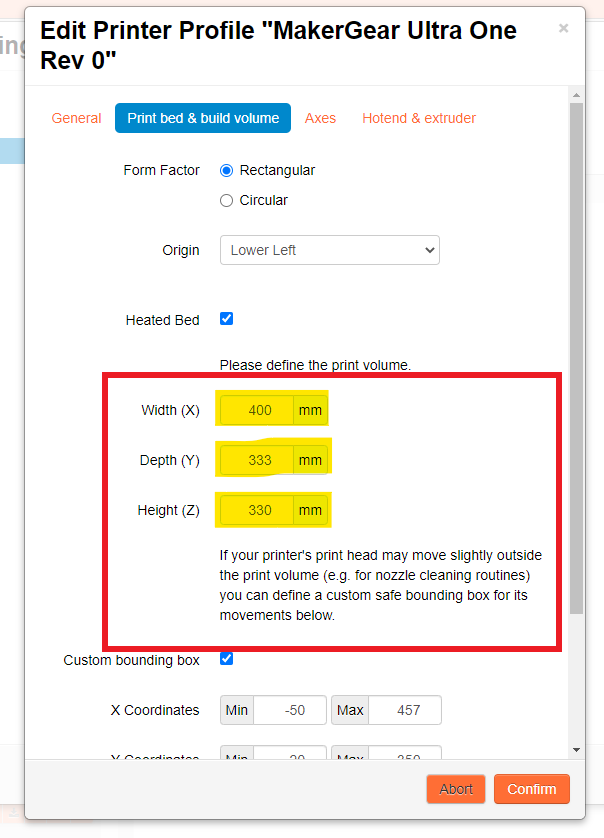604x838 pixels.
Task: Select the Print bed & build volume tab
Action: [203, 118]
